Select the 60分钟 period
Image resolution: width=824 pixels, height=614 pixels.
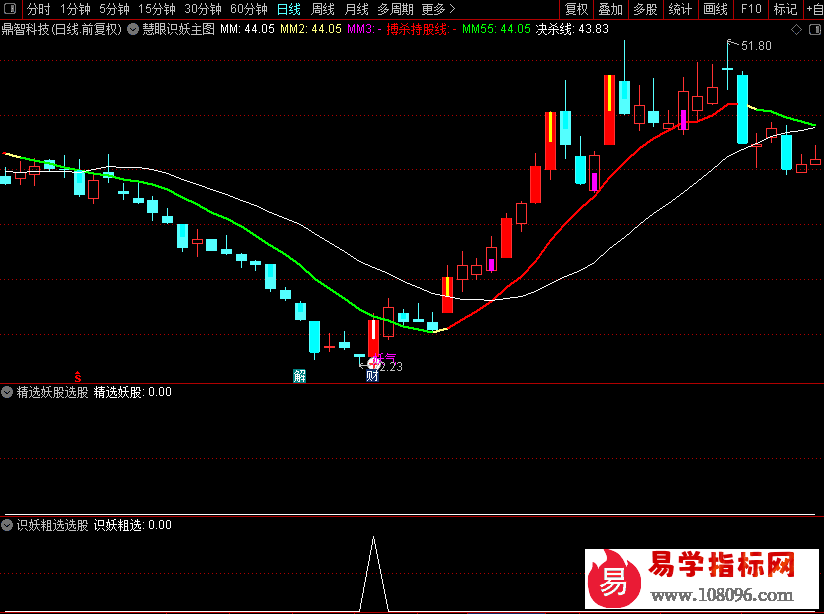(249, 9)
